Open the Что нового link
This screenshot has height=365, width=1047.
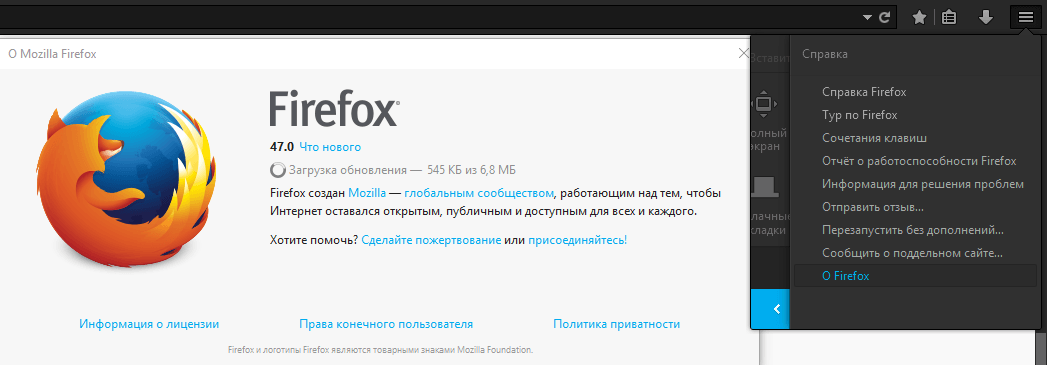[330, 147]
